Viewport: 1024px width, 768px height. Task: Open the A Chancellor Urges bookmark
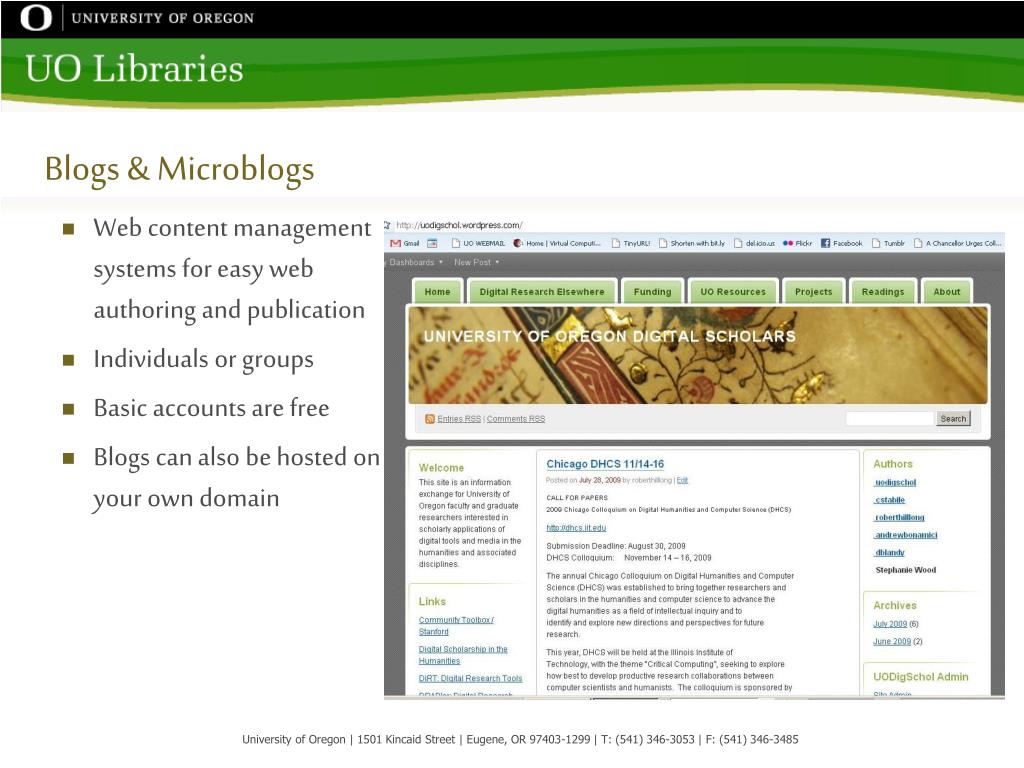point(957,244)
